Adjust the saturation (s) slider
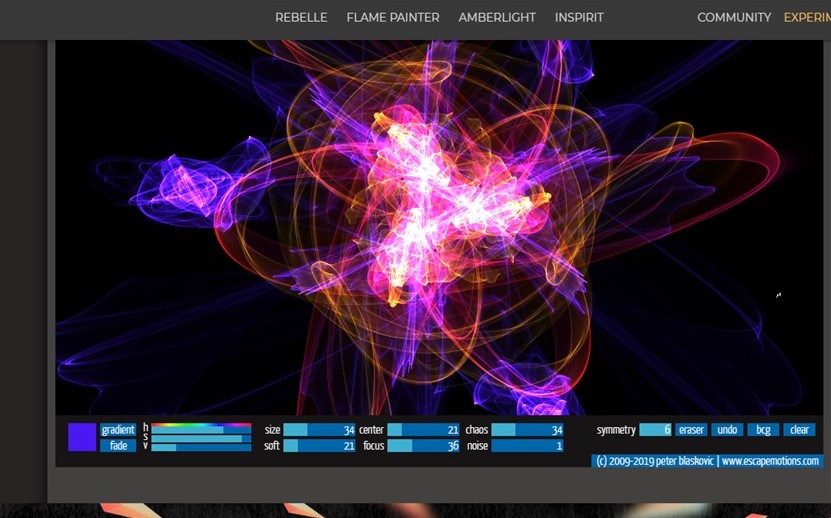Viewport: 831px width, 518px height. [201, 439]
